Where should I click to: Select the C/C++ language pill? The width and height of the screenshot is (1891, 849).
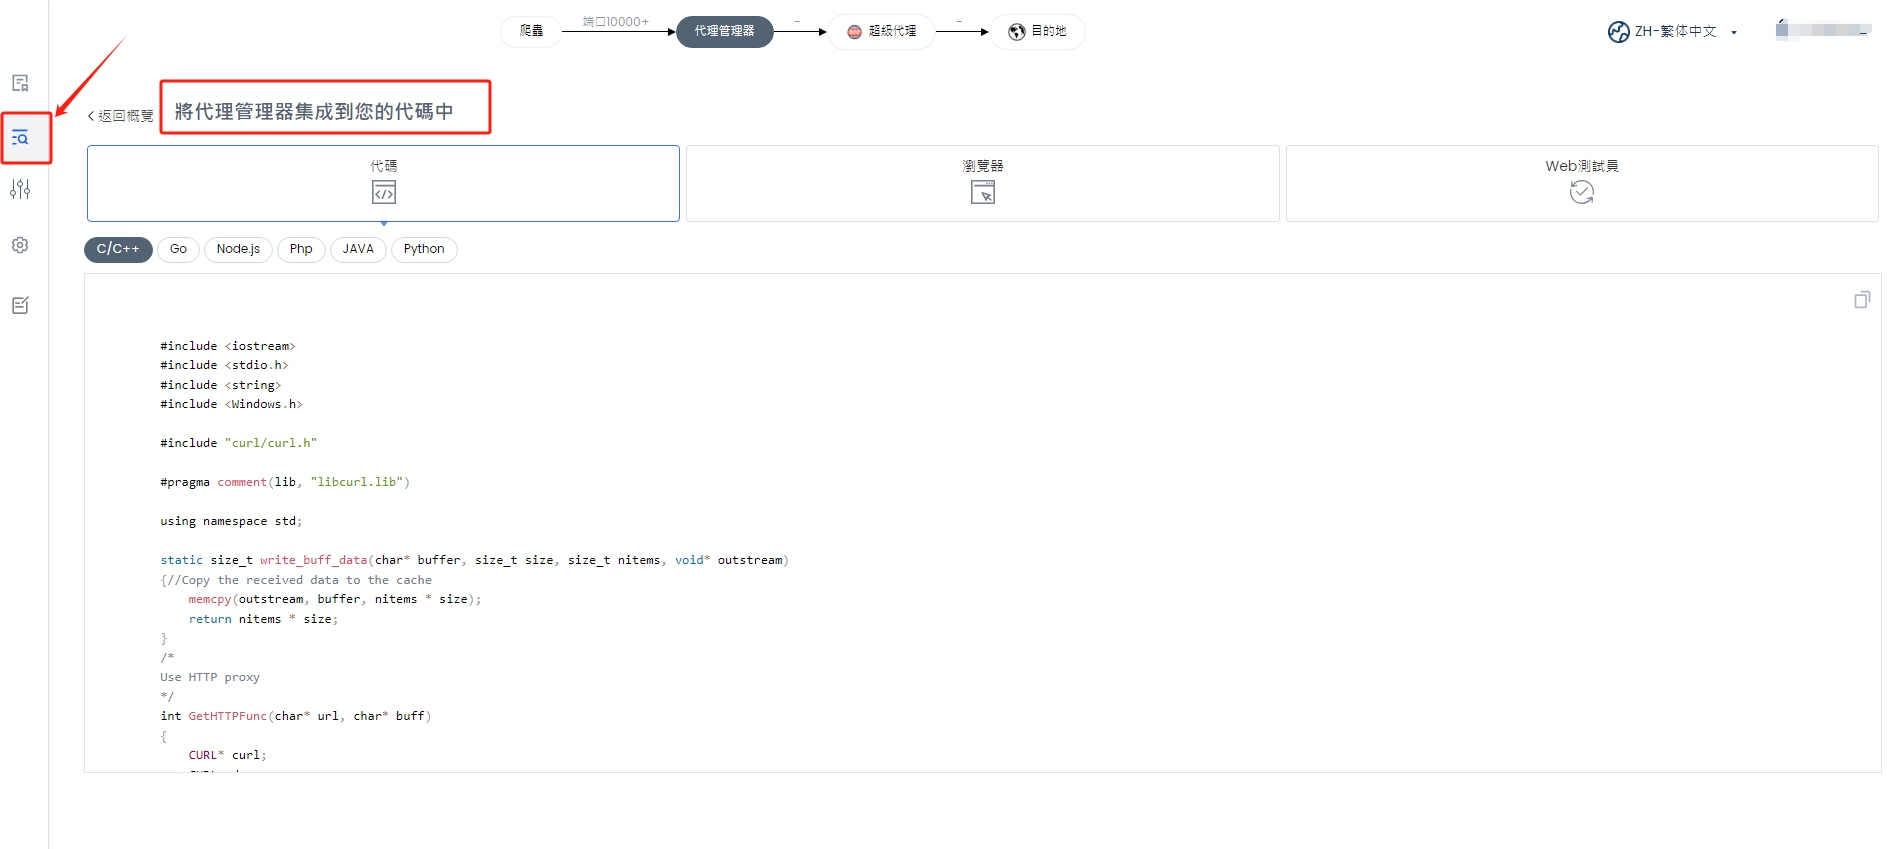[x=118, y=249]
